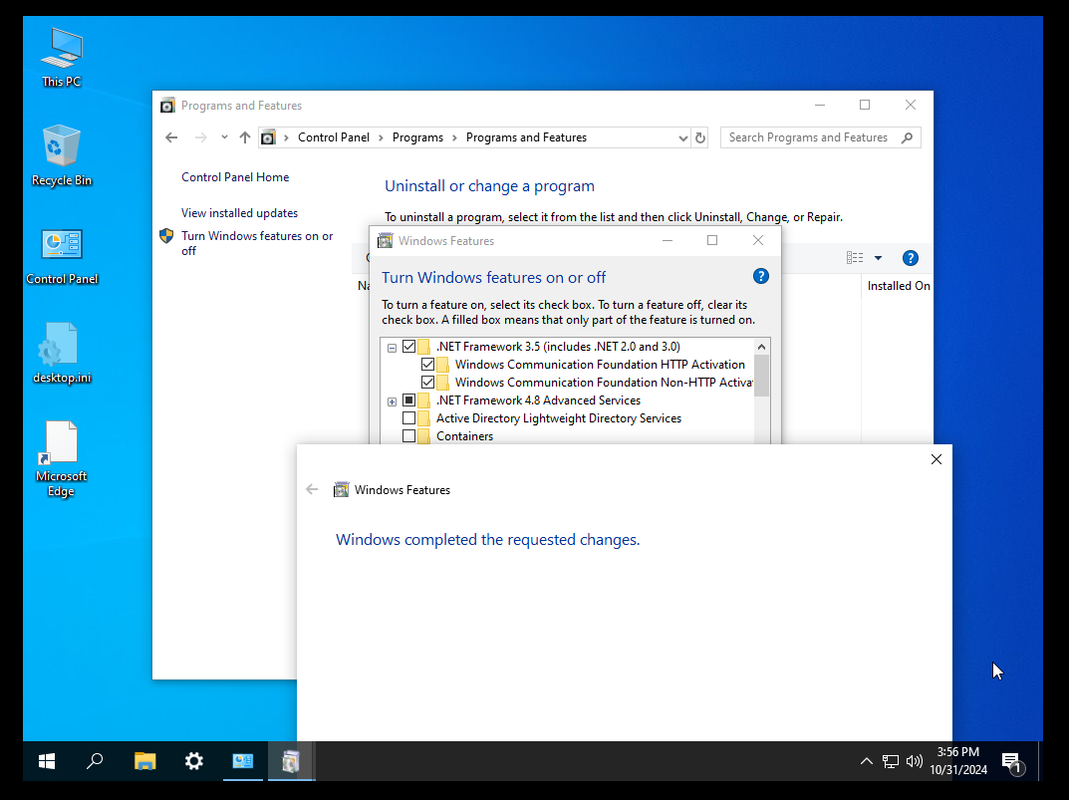
Task: Open the Recycle Bin desktop icon
Action: tap(61, 155)
